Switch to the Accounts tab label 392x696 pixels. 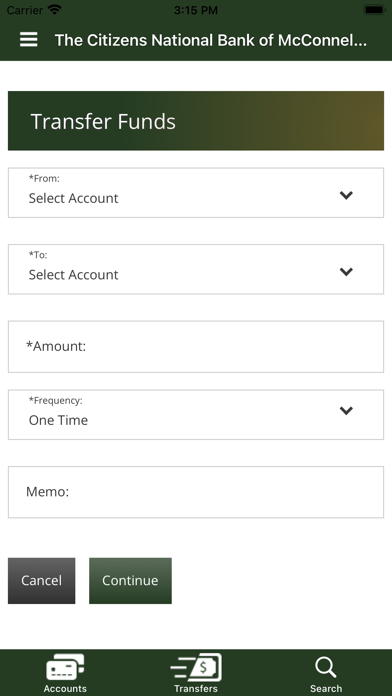(65, 688)
